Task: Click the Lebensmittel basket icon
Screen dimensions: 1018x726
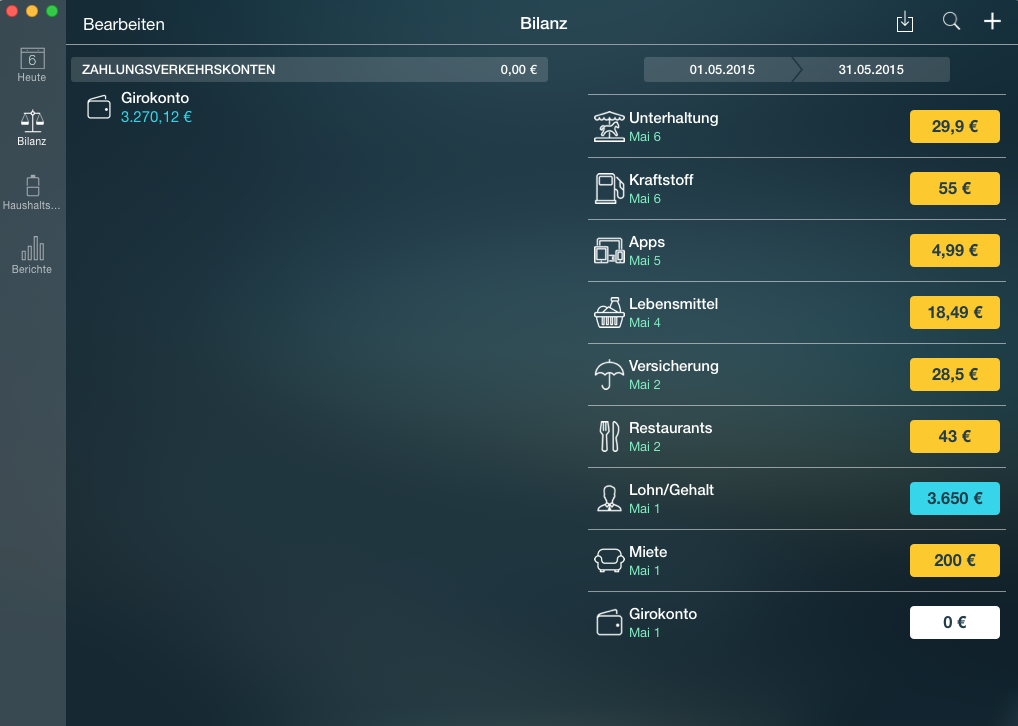Action: tap(609, 313)
